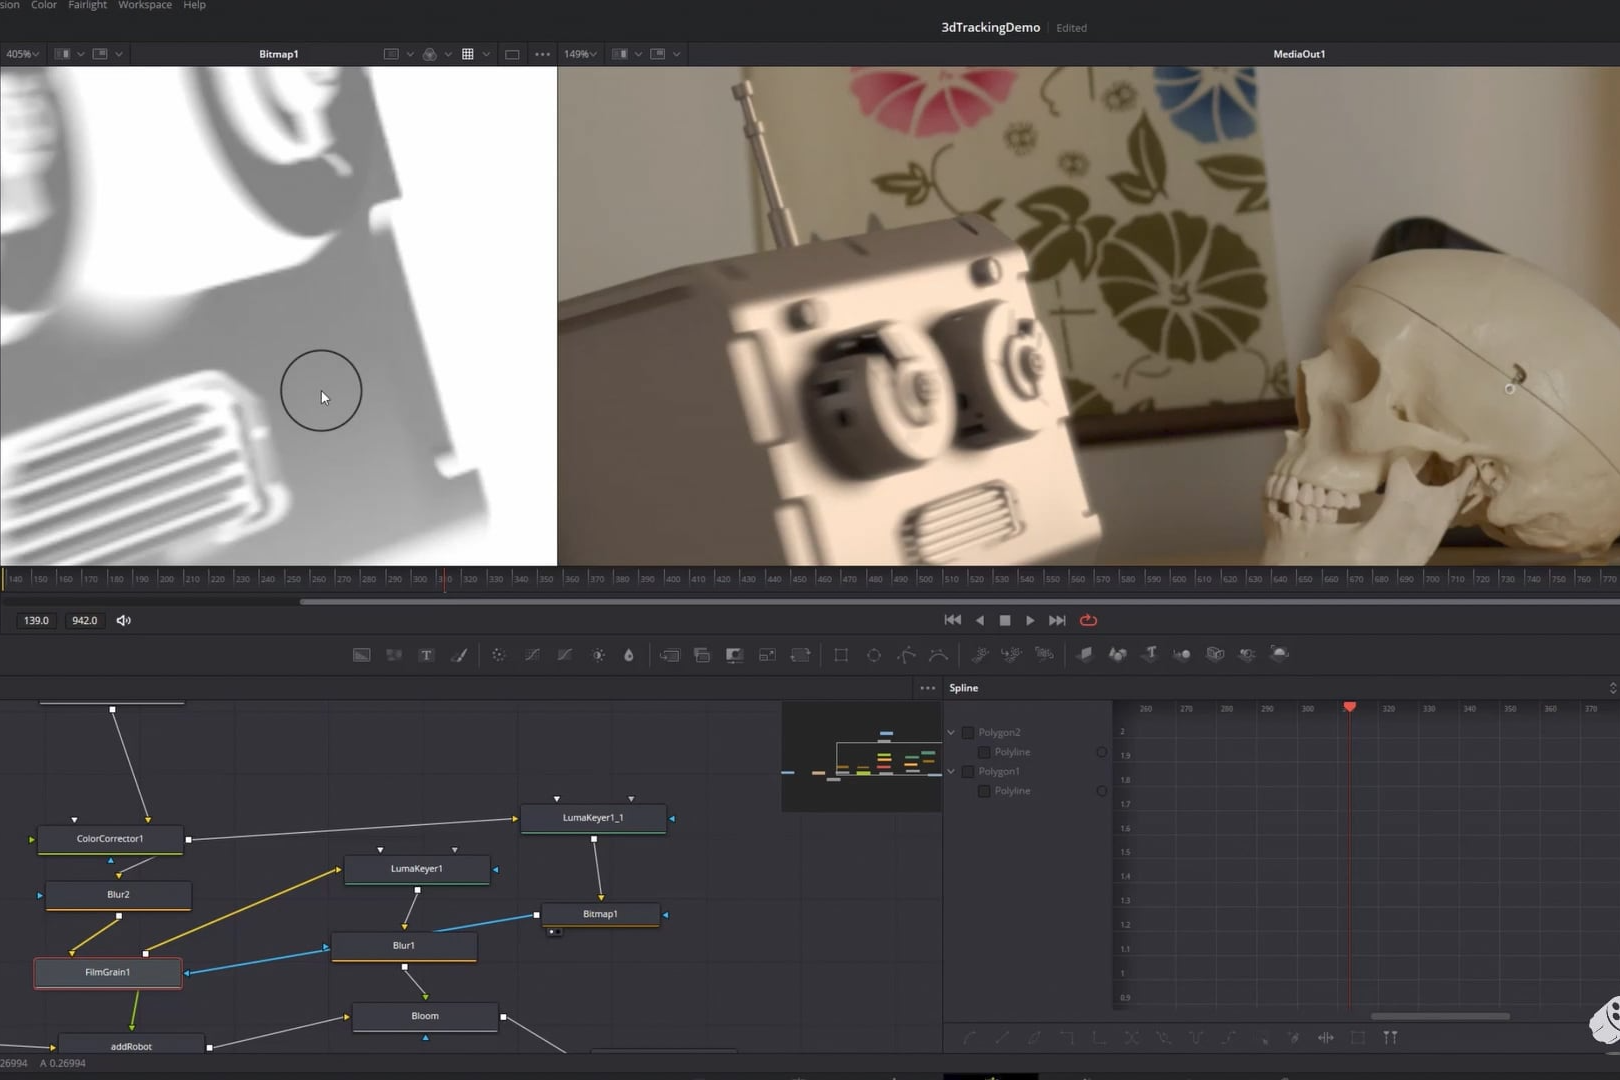The width and height of the screenshot is (1620, 1080).
Task: Toggle the red loop playback button
Action: click(x=1089, y=620)
